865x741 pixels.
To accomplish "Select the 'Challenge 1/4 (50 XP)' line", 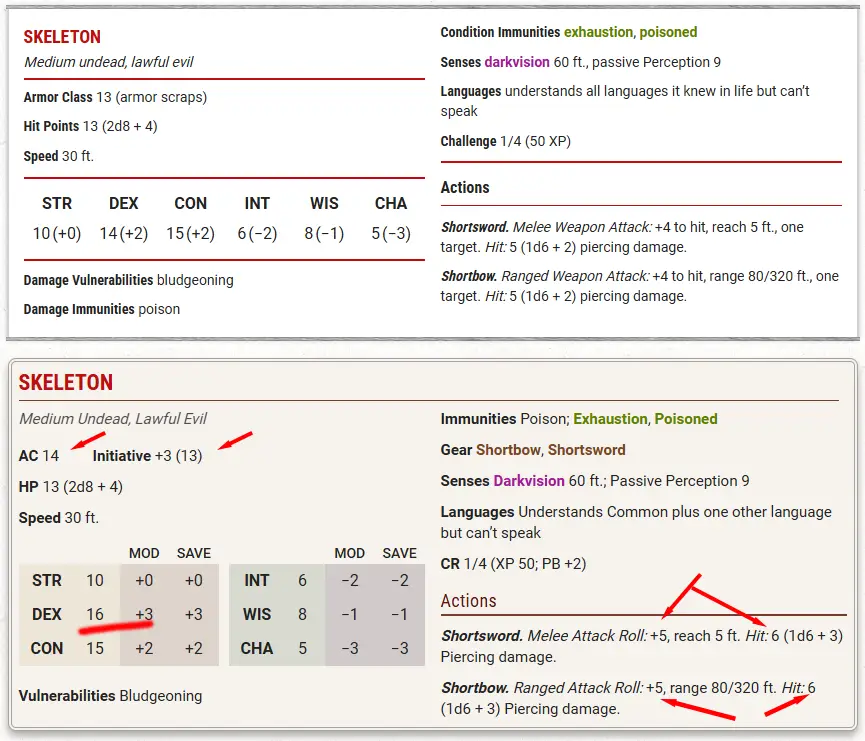I will [505, 141].
